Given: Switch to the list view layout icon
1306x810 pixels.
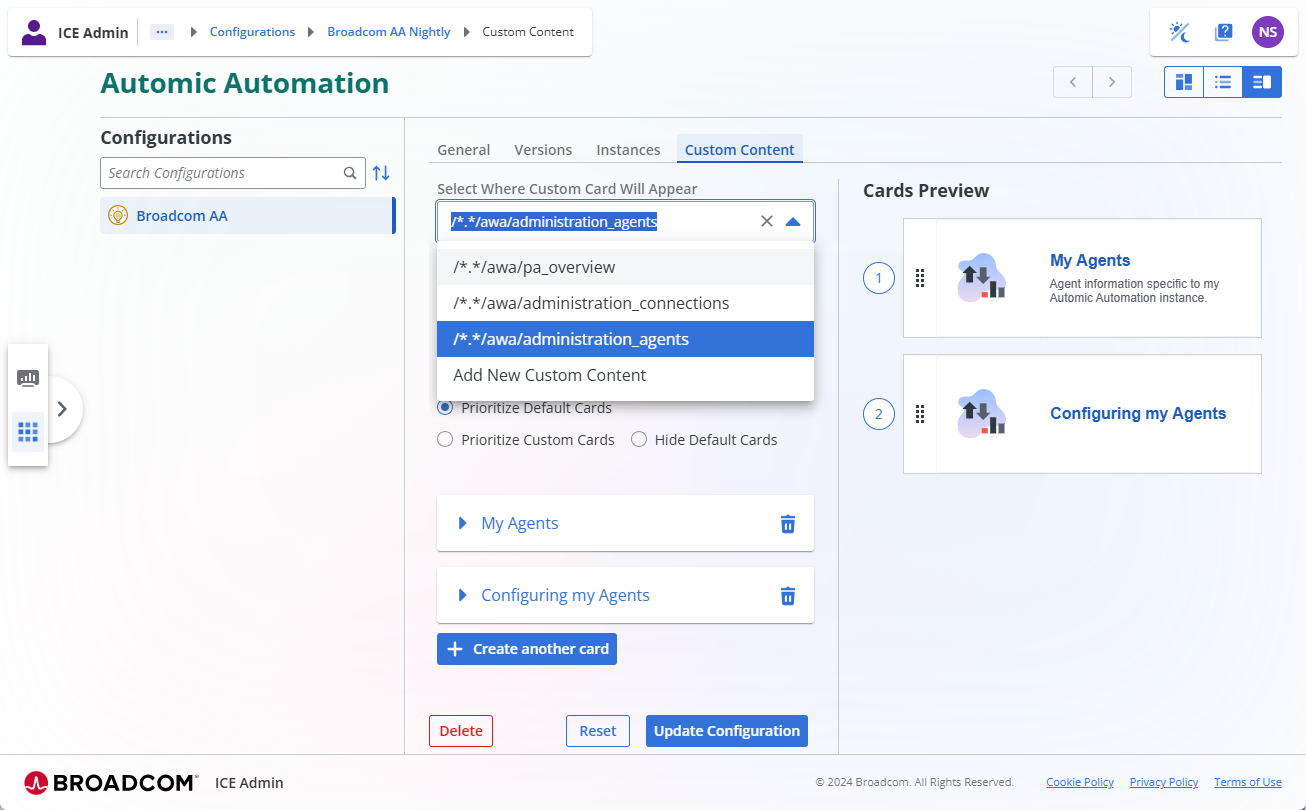Looking at the screenshot, I should coord(1222,82).
